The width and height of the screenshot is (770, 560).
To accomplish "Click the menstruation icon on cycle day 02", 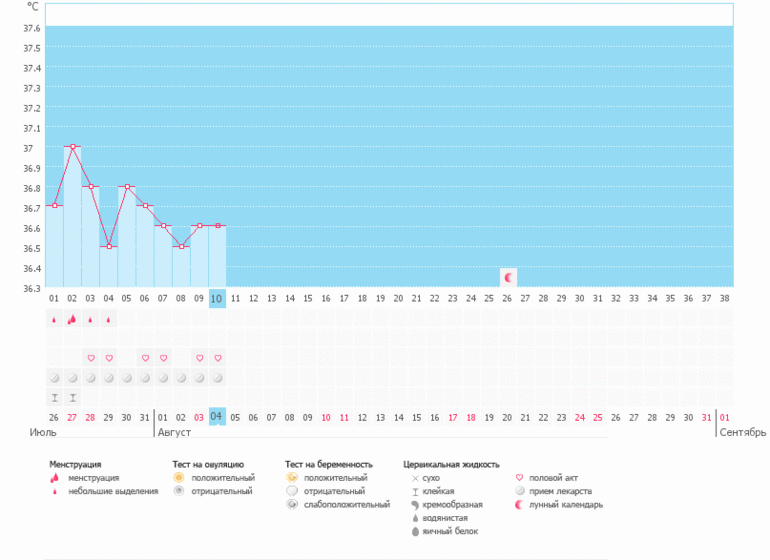I will [x=72, y=319].
